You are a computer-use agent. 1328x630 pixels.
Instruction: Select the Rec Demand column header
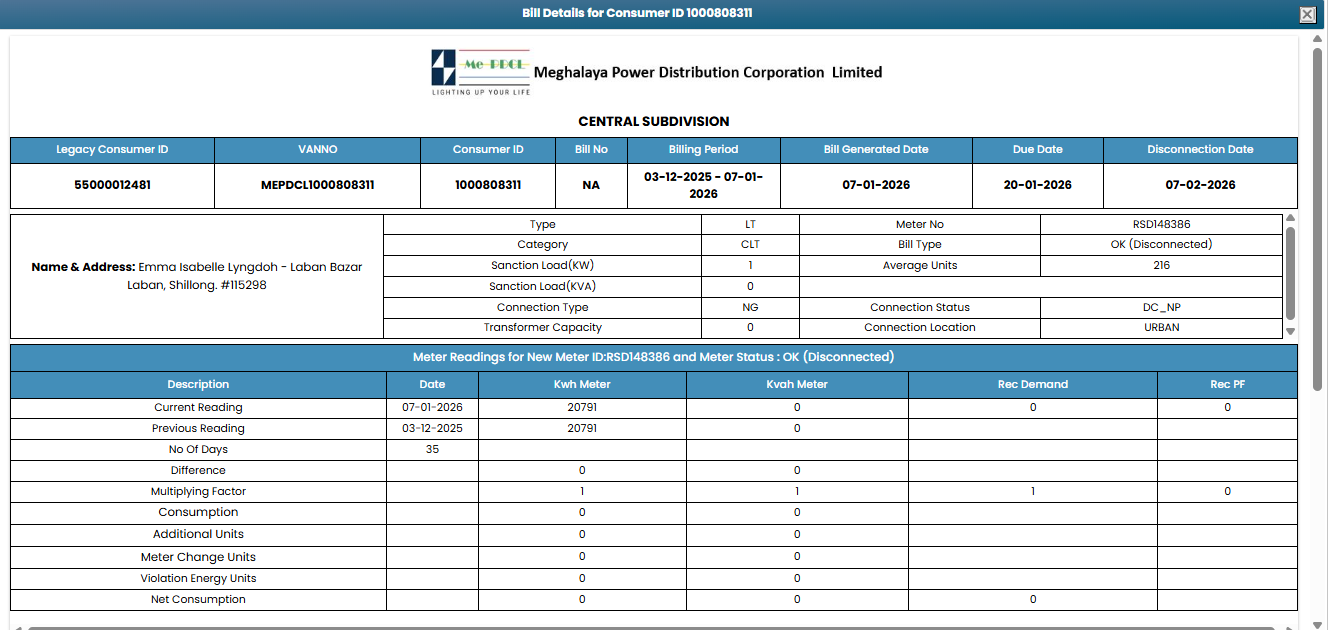coord(1033,384)
